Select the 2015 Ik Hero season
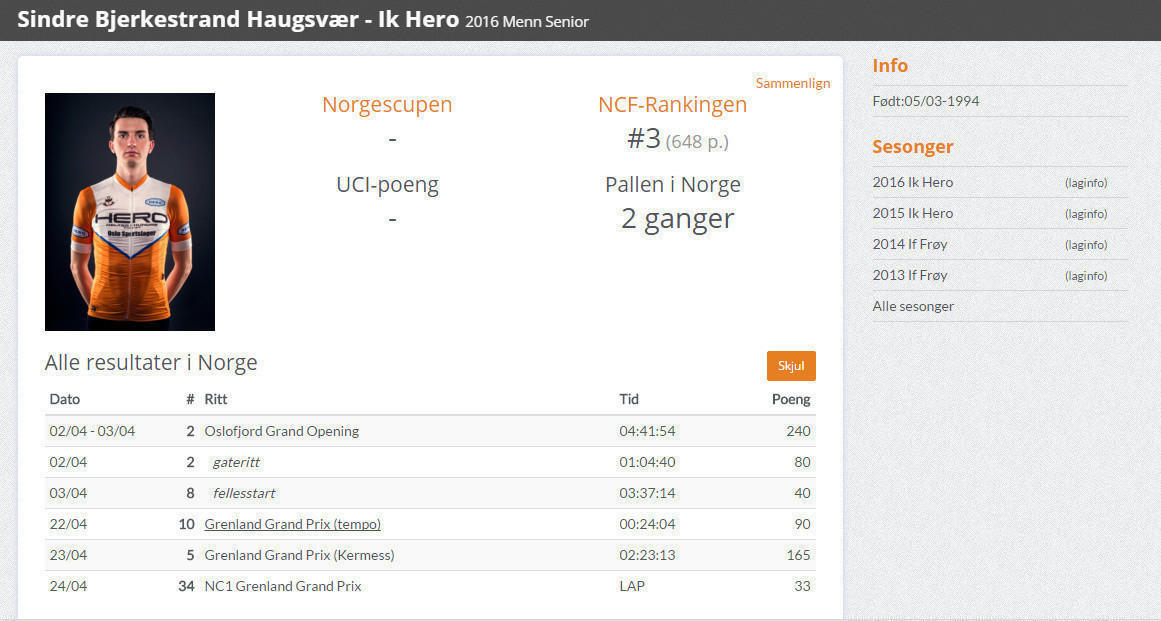The image size is (1161, 621). pos(912,213)
